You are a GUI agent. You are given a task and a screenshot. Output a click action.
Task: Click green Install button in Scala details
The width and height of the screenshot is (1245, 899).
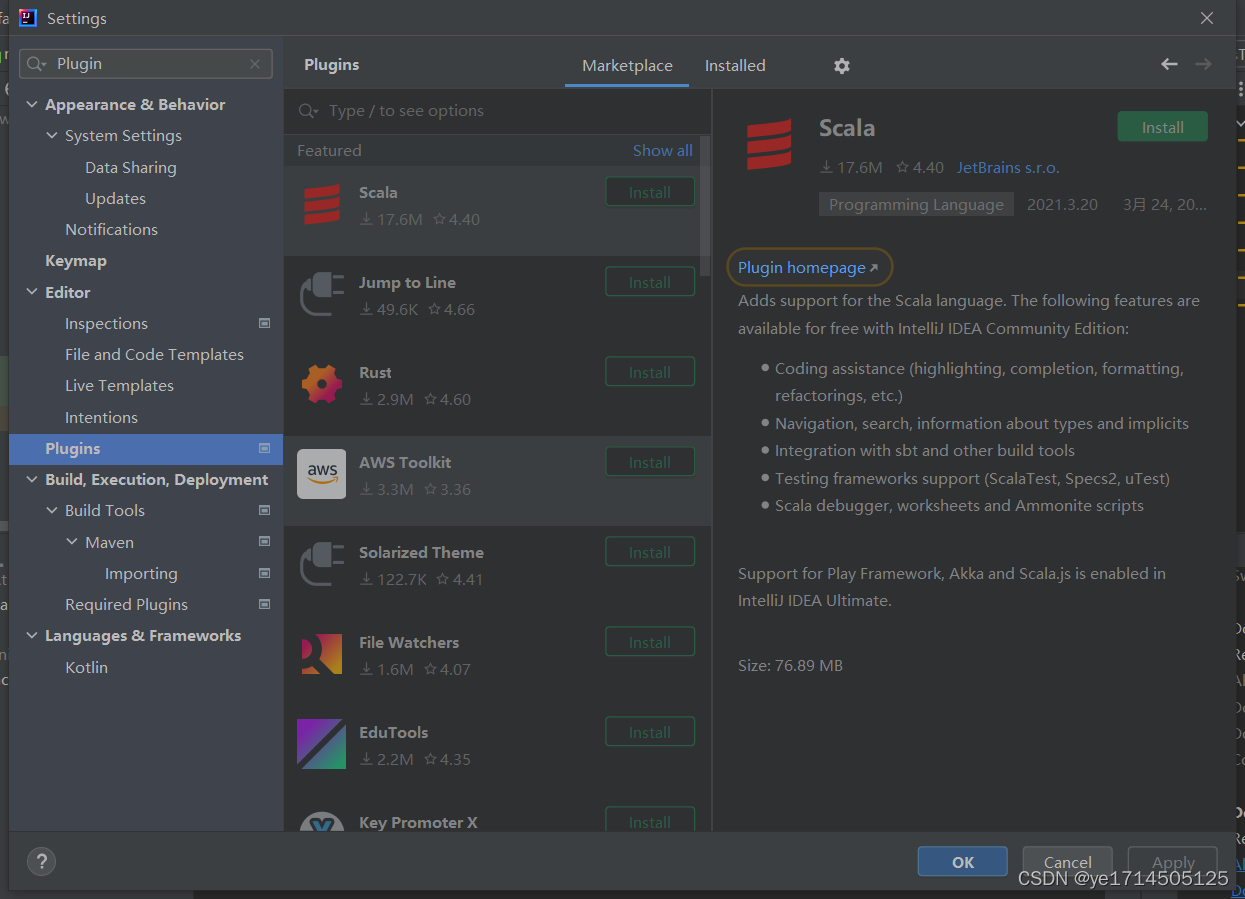1162,127
